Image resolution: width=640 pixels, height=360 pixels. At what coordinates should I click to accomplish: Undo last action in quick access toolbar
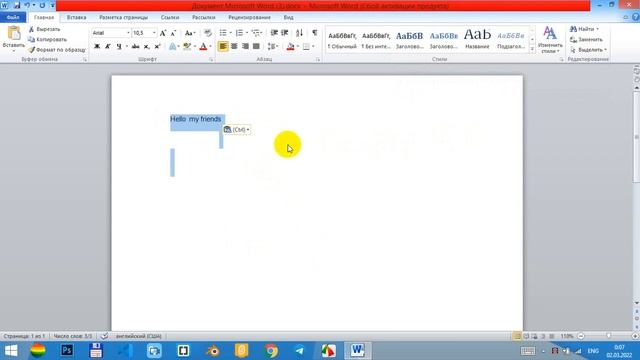point(27,5)
